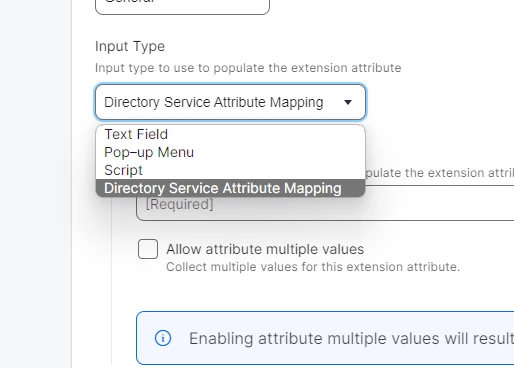This screenshot has height=368, width=514.
Task: Click the Input Type dropdown arrow
Action: (348, 102)
